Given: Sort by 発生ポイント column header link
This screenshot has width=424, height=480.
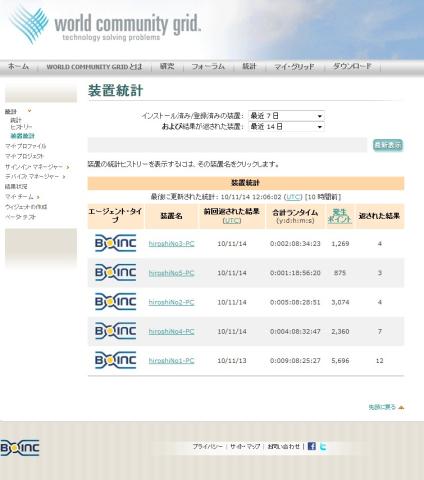Looking at the screenshot, I should (x=339, y=216).
